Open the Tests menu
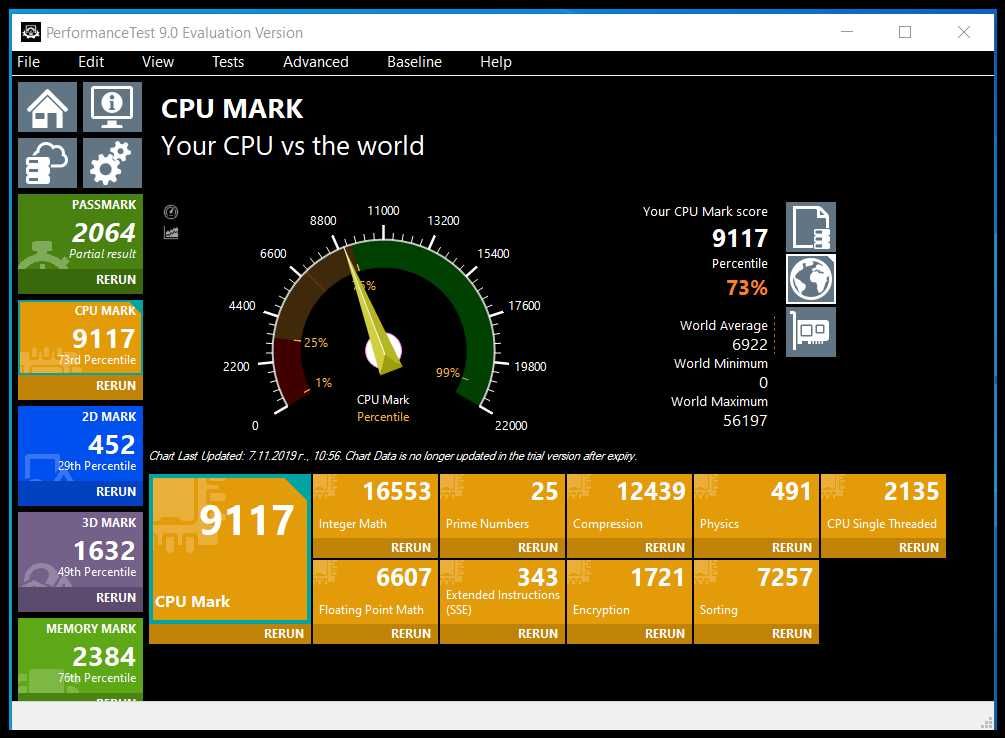Screen dimensions: 1005x738 (x=228, y=62)
